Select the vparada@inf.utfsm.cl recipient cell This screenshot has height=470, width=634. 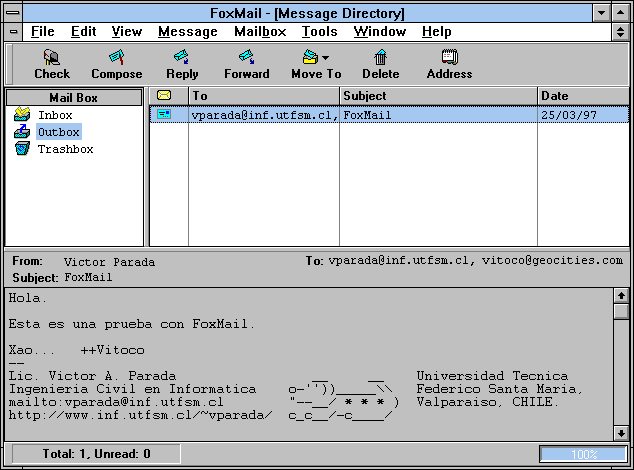[264, 115]
